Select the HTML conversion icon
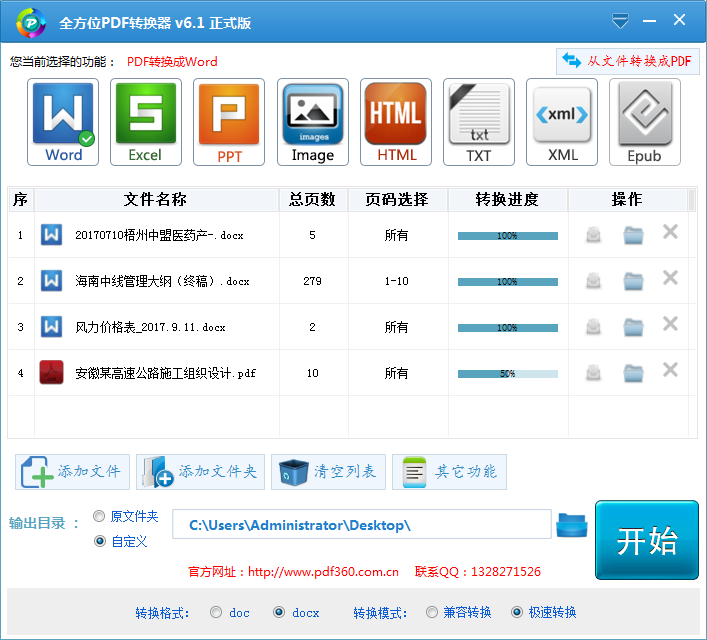The height and width of the screenshot is (640, 707). click(396, 122)
